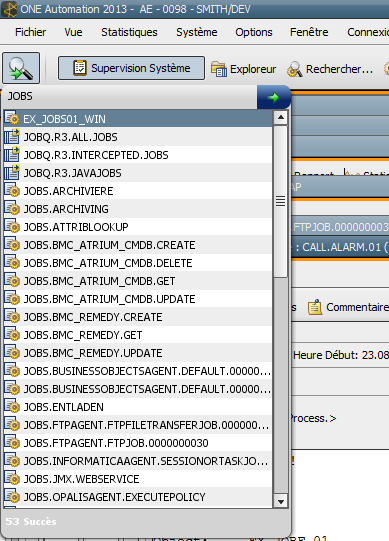Select JOBS.BMC_REMEDY.CREATE in the list
Viewport: 389px width, 541px height.
click(x=138, y=317)
